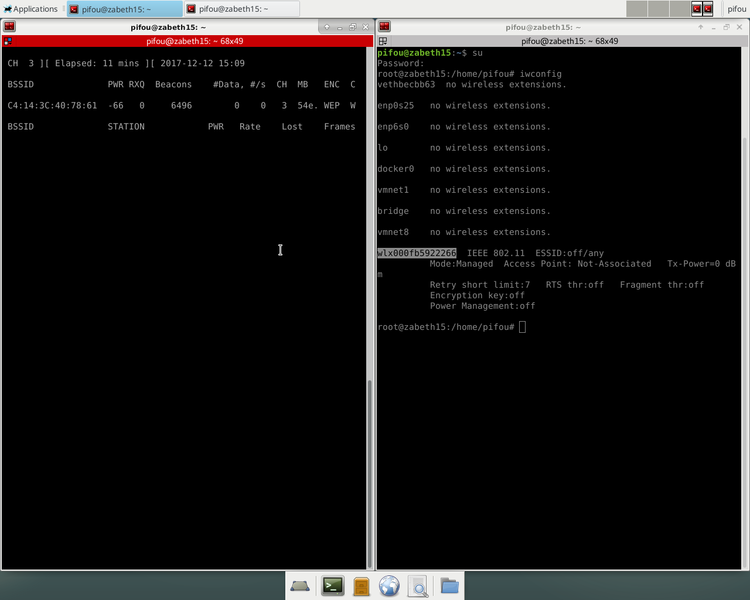Open right terminal window menu icon
The image size is (750, 600).
[386, 27]
